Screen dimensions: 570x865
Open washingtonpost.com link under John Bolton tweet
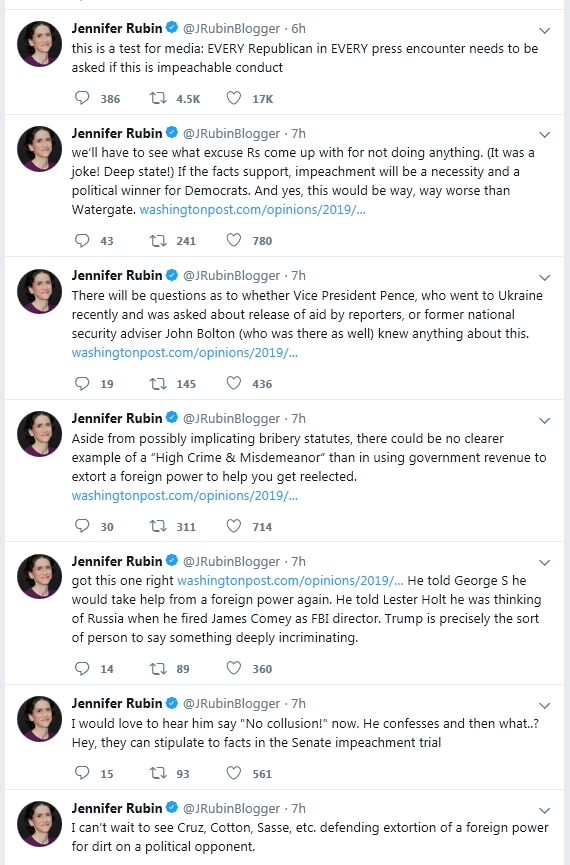[x=184, y=353]
